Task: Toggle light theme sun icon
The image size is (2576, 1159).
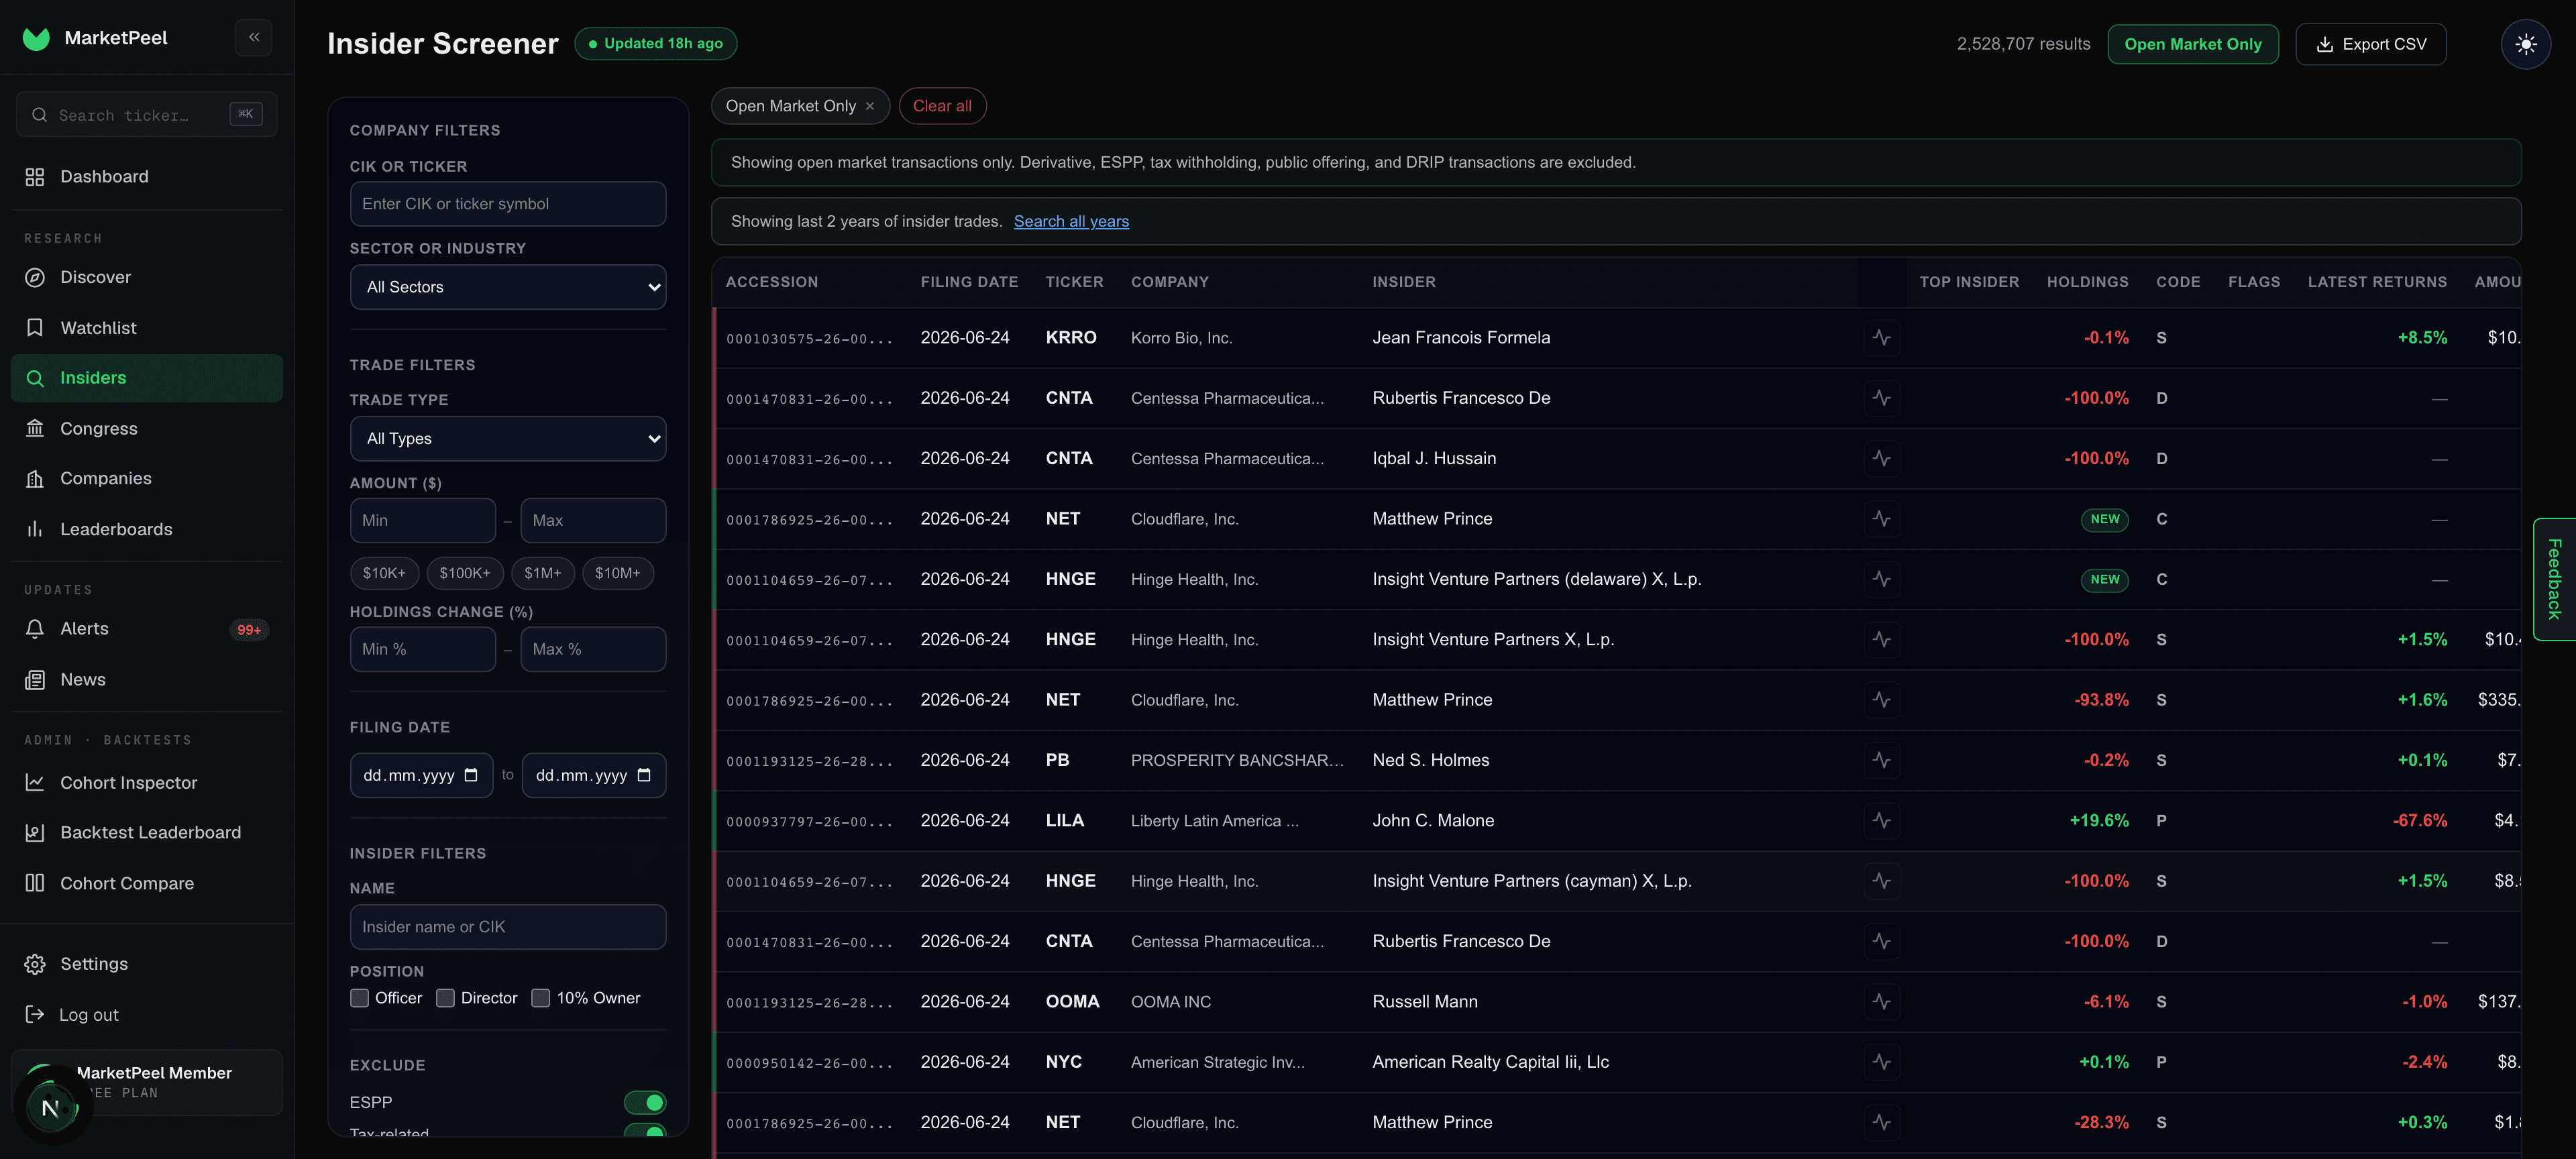Action: (x=2525, y=44)
